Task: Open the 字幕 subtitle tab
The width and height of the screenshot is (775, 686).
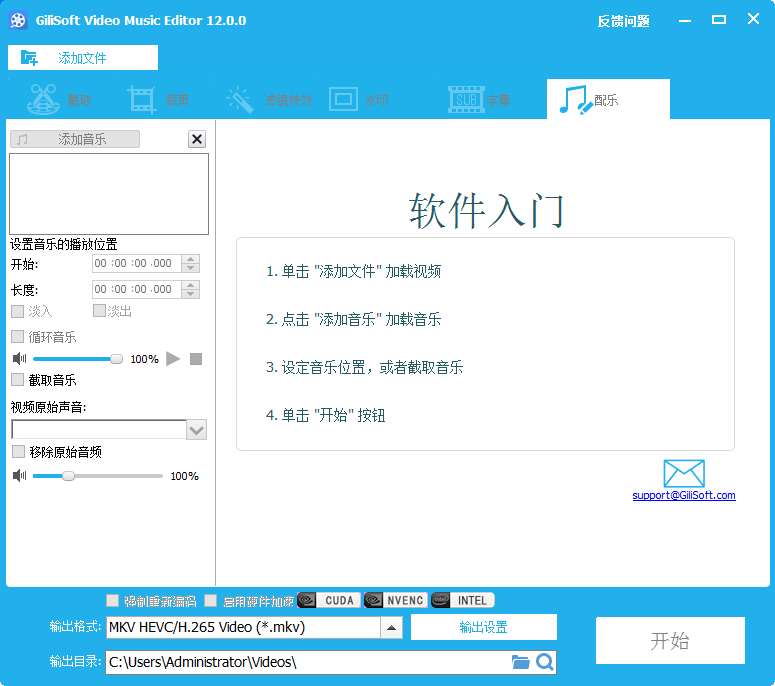Action: coord(479,100)
